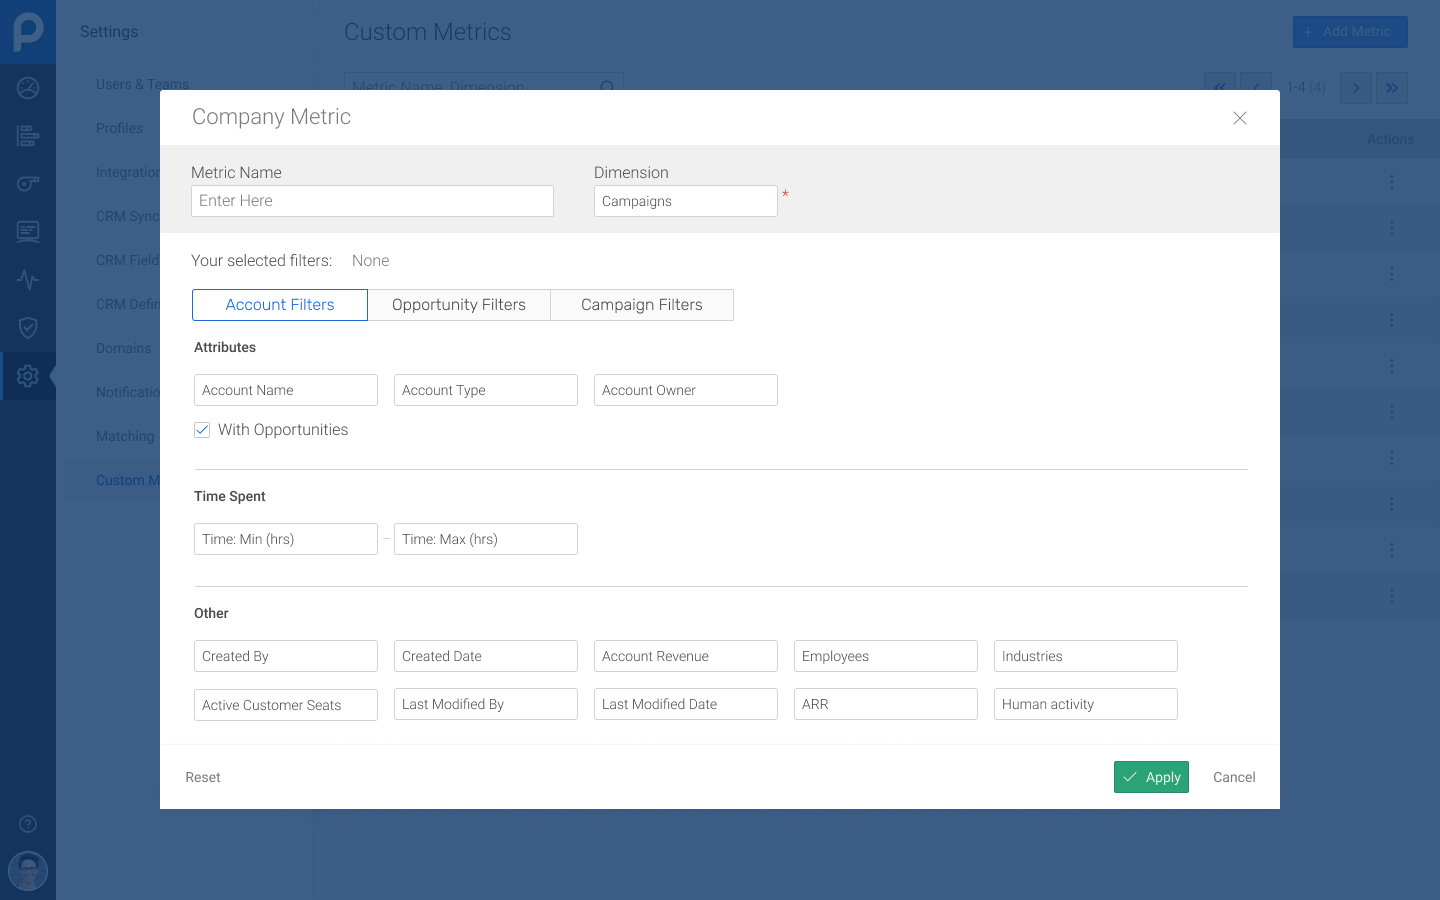1440x900 pixels.
Task: Focus the Metric Name input field
Action: click(372, 201)
